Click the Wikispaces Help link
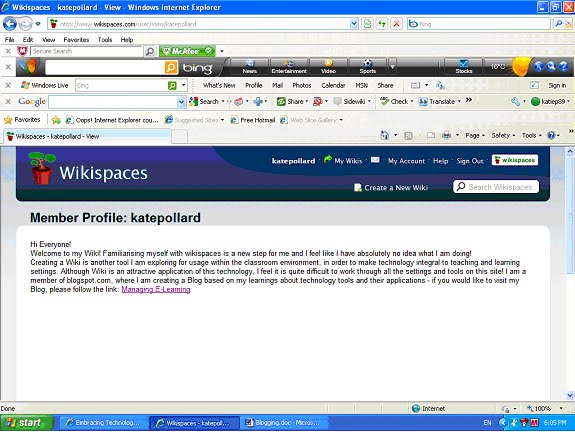This screenshot has width=575, height=432. click(440, 161)
